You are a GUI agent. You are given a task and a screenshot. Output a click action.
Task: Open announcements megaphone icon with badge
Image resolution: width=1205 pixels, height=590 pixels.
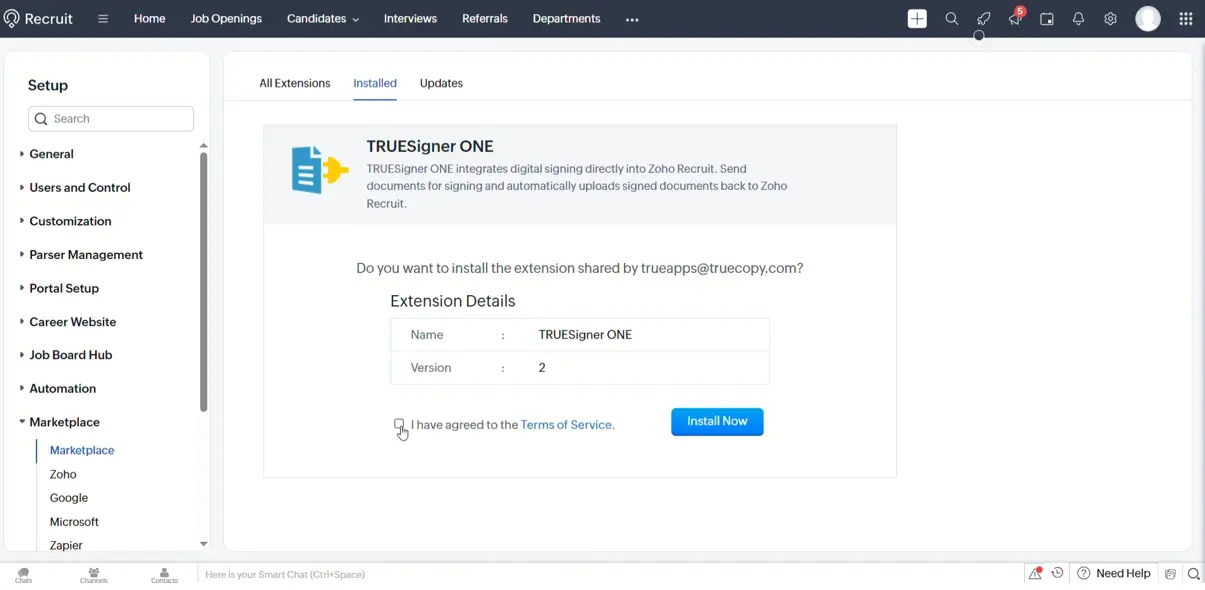(1016, 18)
